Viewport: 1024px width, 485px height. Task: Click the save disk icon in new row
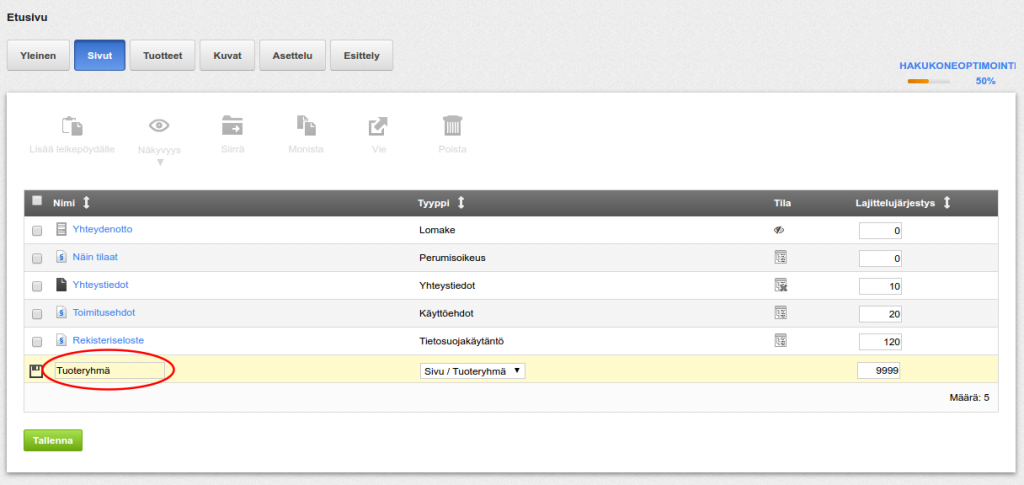(37, 371)
